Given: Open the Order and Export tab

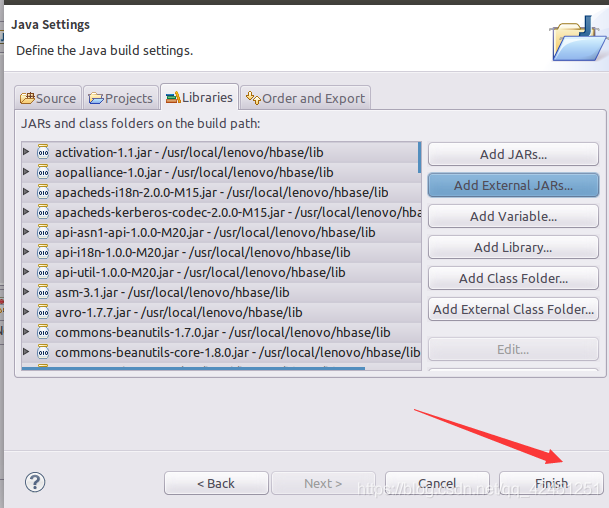Looking at the screenshot, I should [305, 98].
